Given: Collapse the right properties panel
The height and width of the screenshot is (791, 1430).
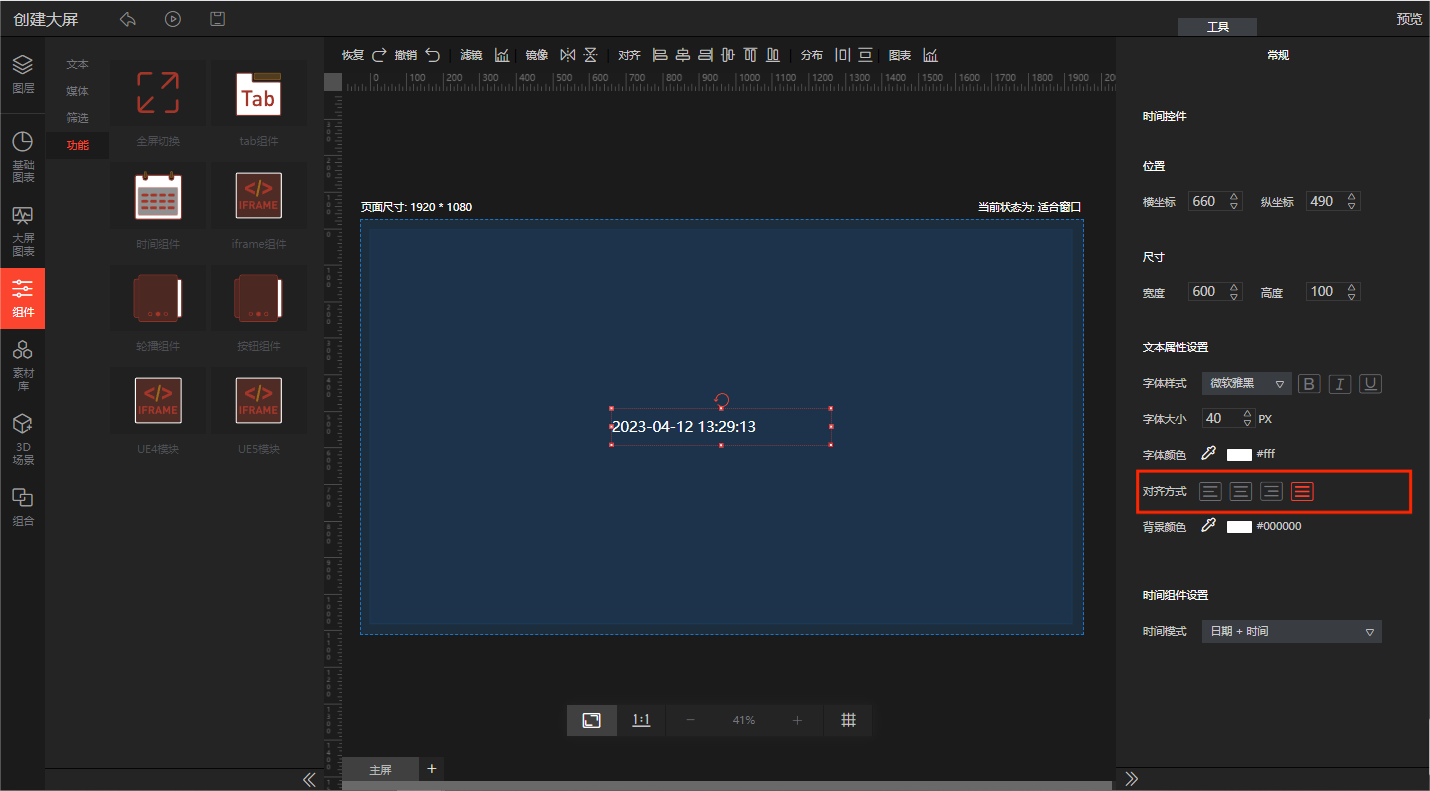Looking at the screenshot, I should pyautogui.click(x=1132, y=779).
